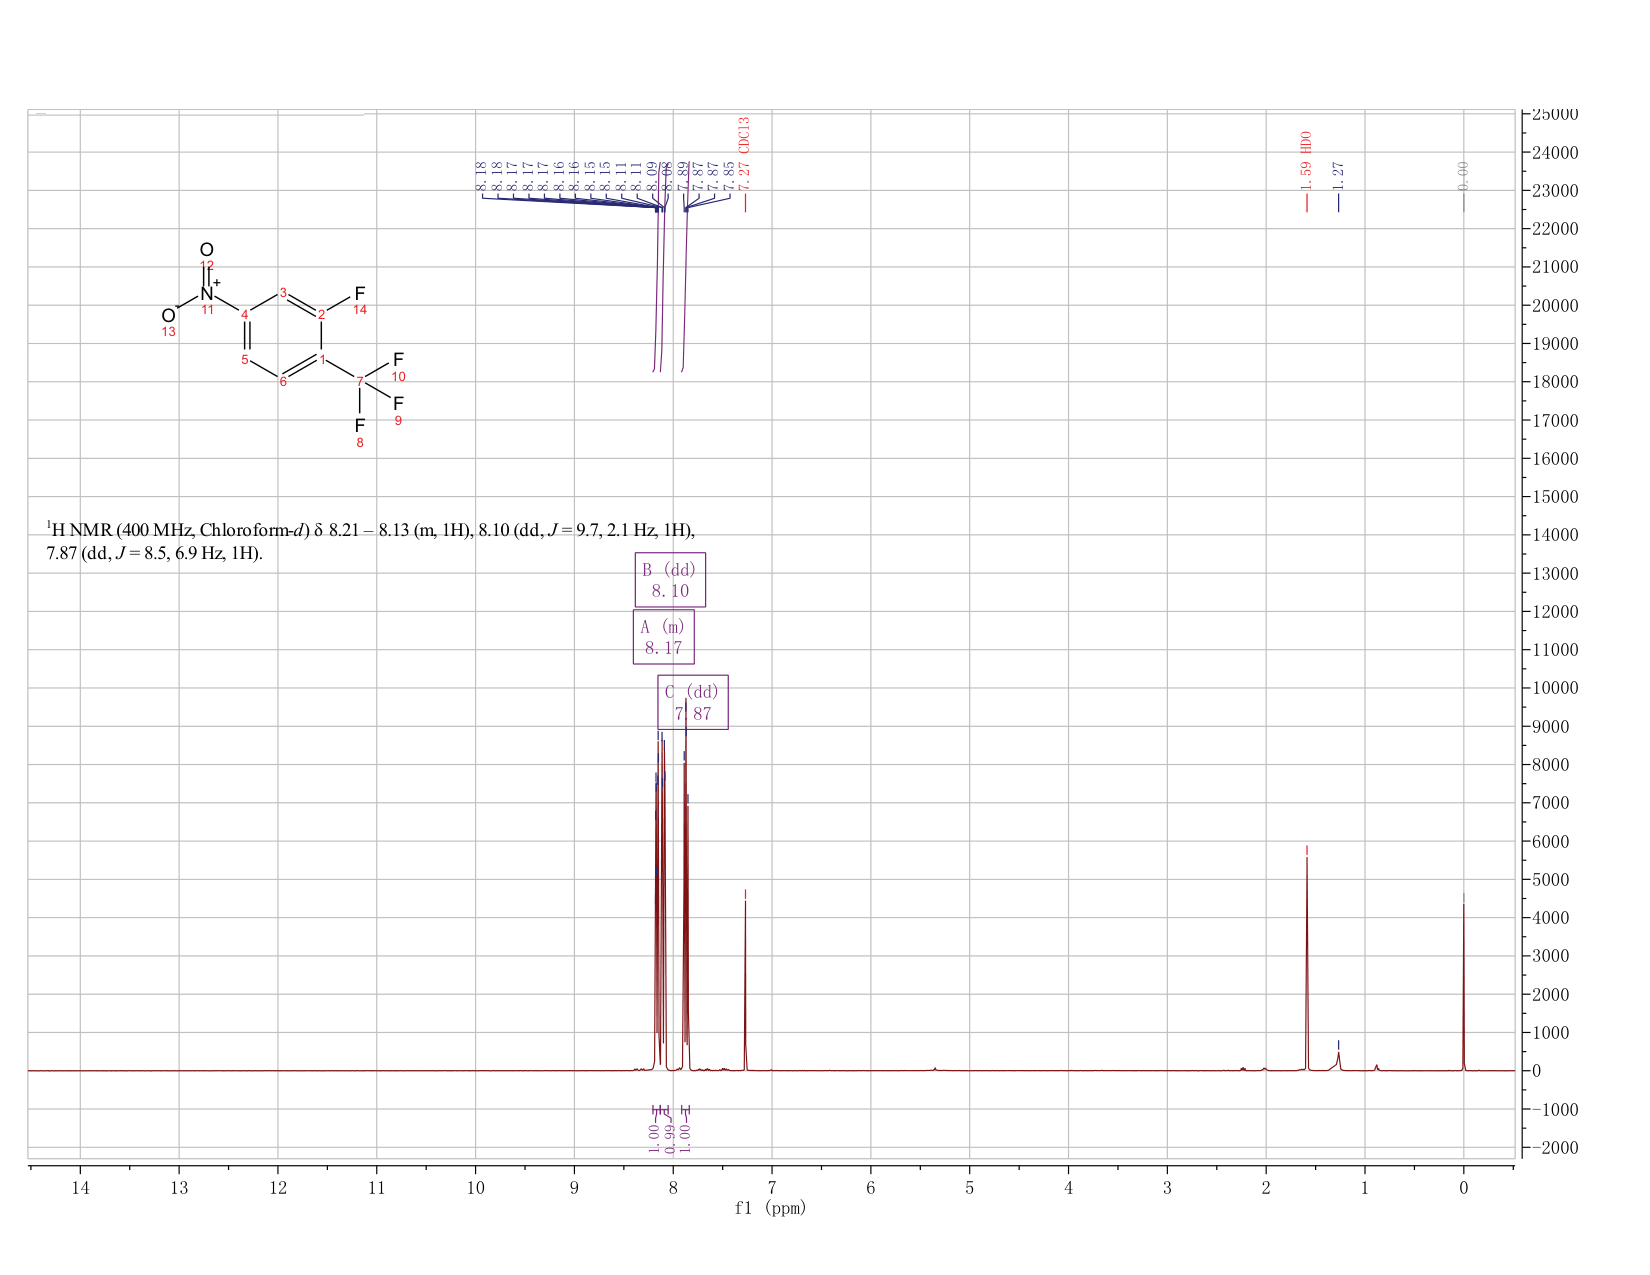This screenshot has width=1650, height=1275.
Task: Click x-axis tick label 10
Action: [x=475, y=1187]
